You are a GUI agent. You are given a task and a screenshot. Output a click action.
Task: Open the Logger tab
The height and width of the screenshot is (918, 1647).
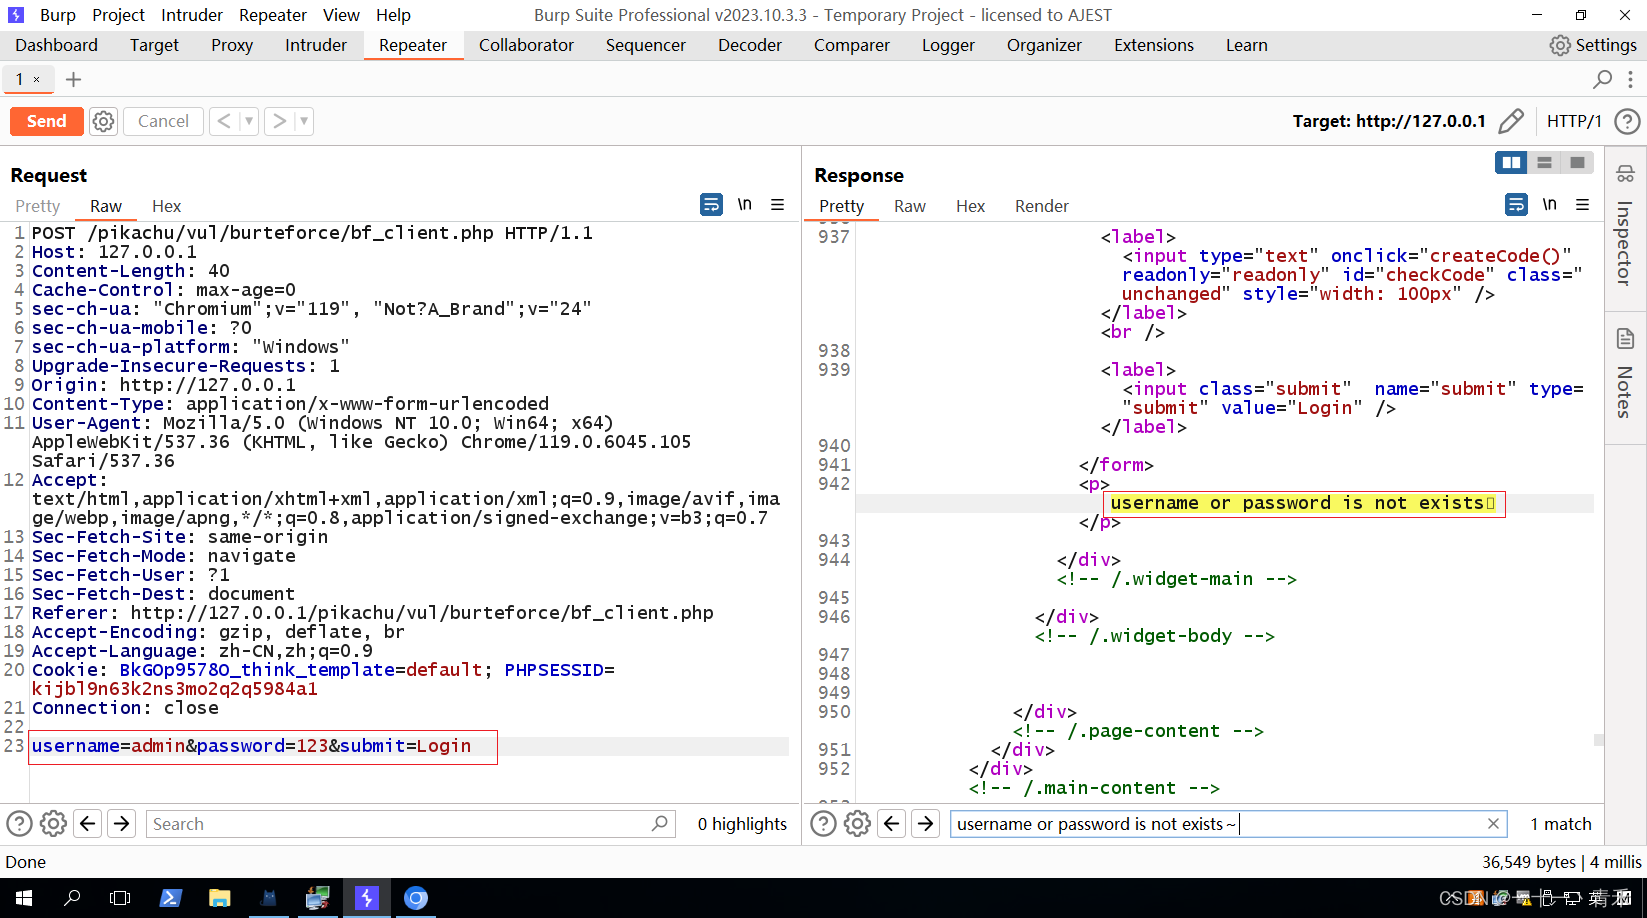coord(948,45)
